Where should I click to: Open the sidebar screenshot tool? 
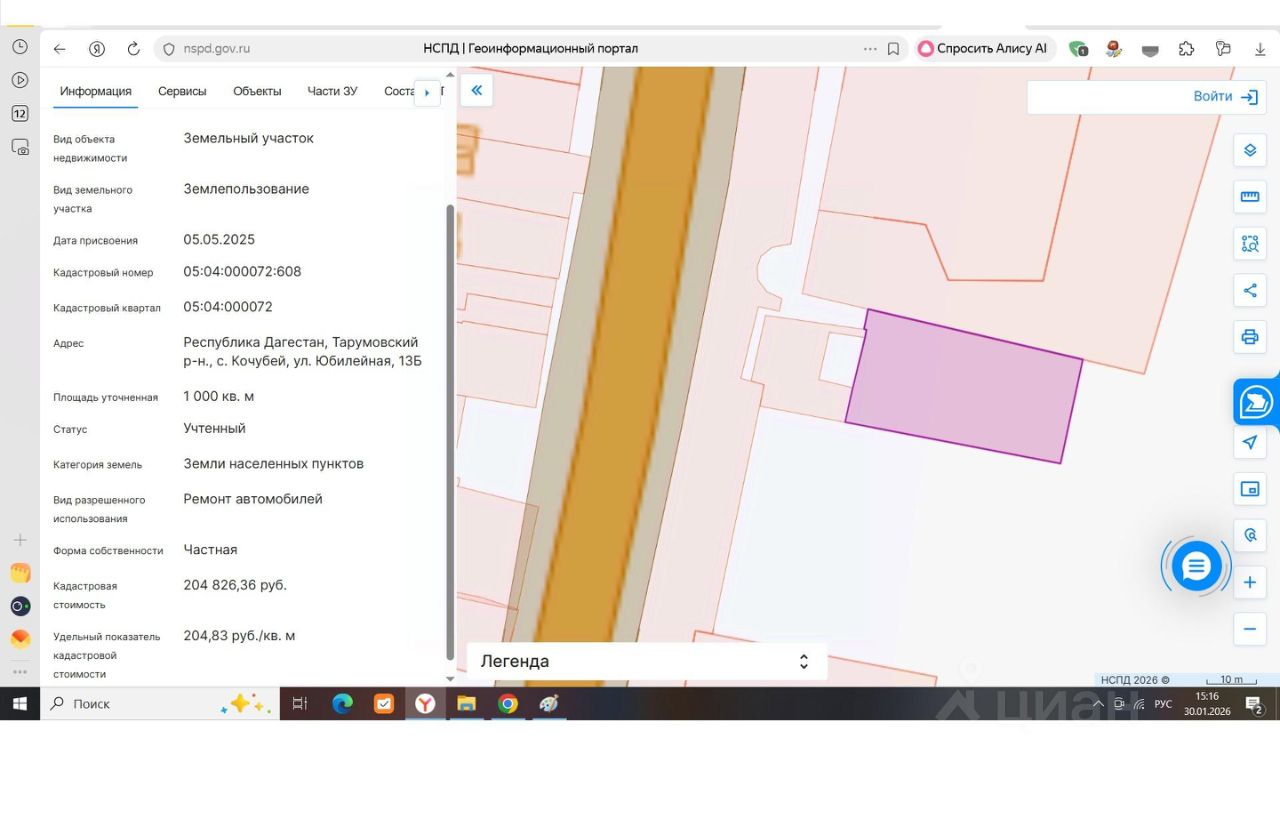pyautogui.click(x=20, y=147)
